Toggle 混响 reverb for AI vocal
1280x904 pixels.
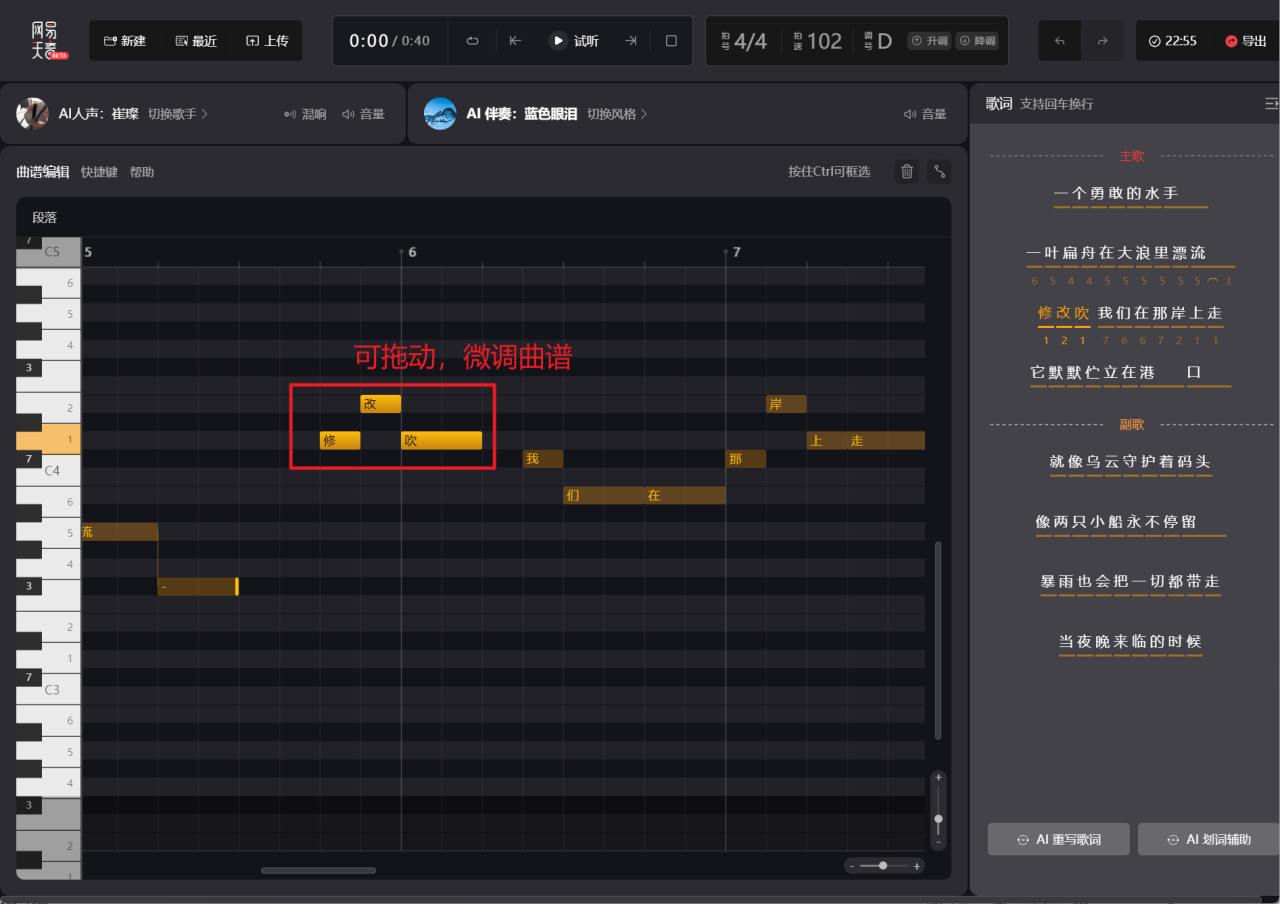pyautogui.click(x=305, y=114)
